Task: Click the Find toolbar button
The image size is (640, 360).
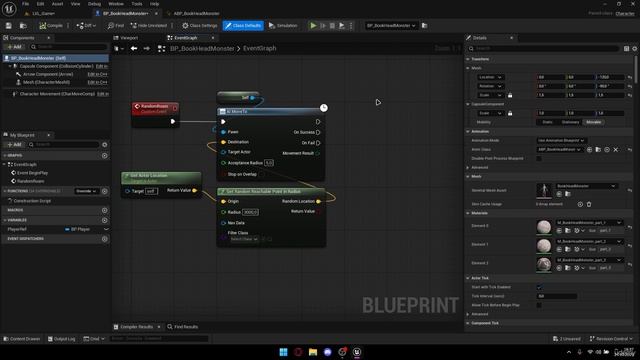Action: click(x=116, y=26)
